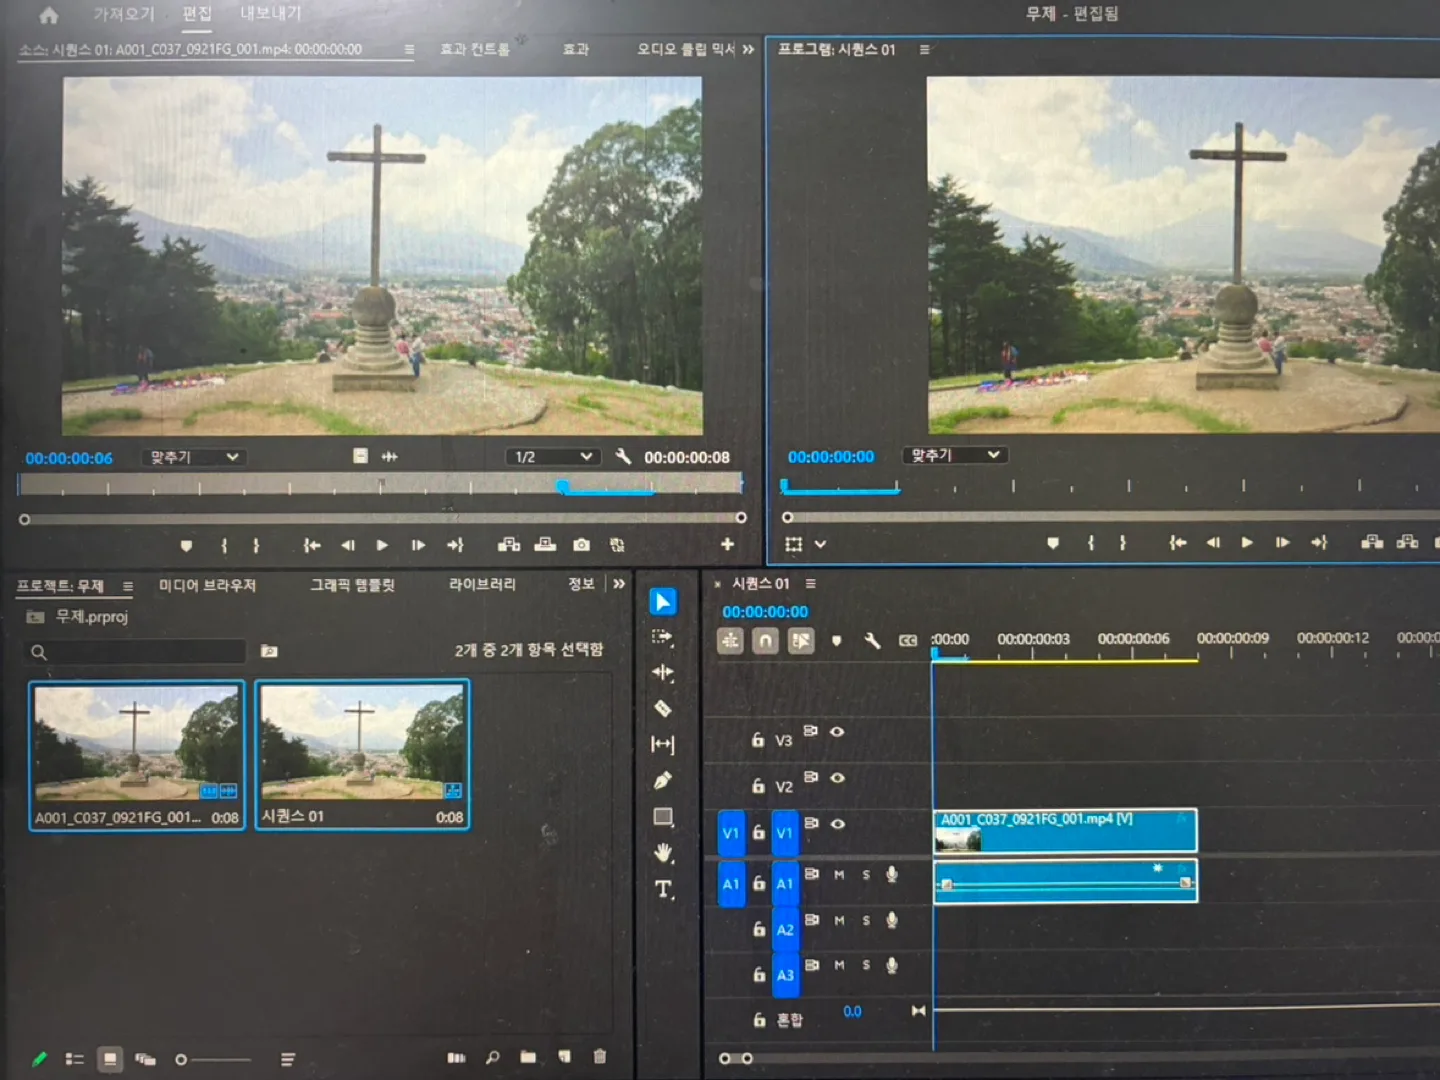This screenshot has height=1080, width=1440.
Task: Select the Hand tool
Action: click(663, 853)
